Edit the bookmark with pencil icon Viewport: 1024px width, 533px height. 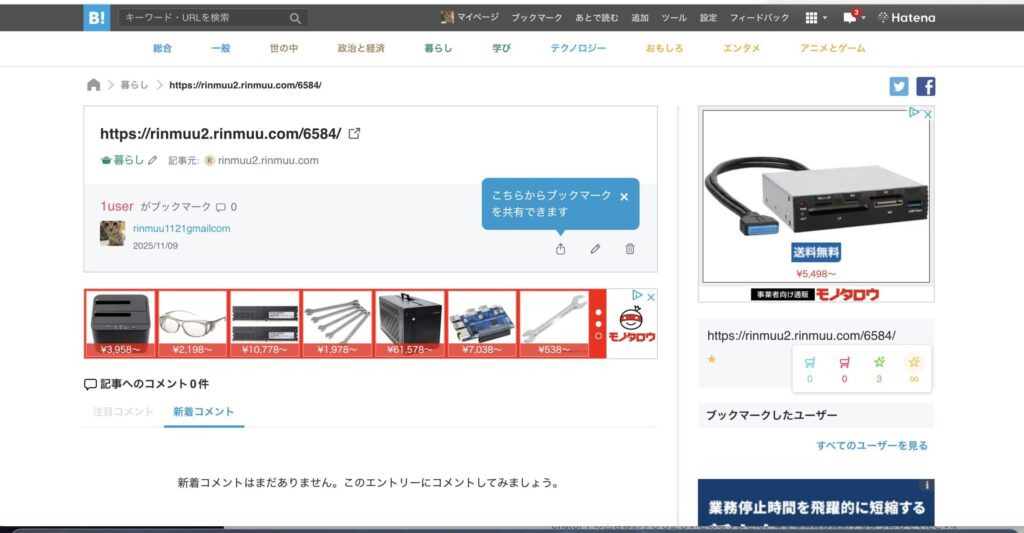[595, 249]
